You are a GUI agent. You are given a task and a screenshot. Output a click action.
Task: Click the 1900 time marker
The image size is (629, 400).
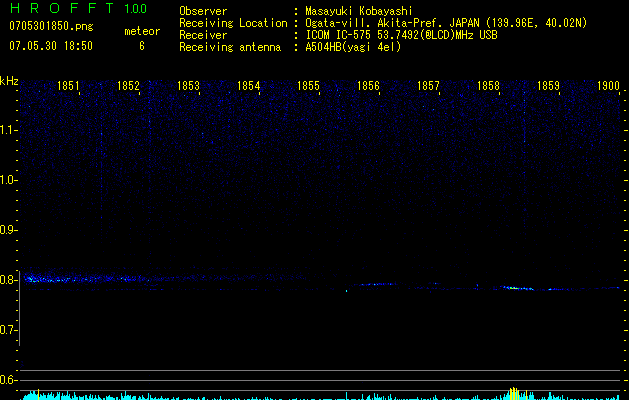pyautogui.click(x=609, y=86)
